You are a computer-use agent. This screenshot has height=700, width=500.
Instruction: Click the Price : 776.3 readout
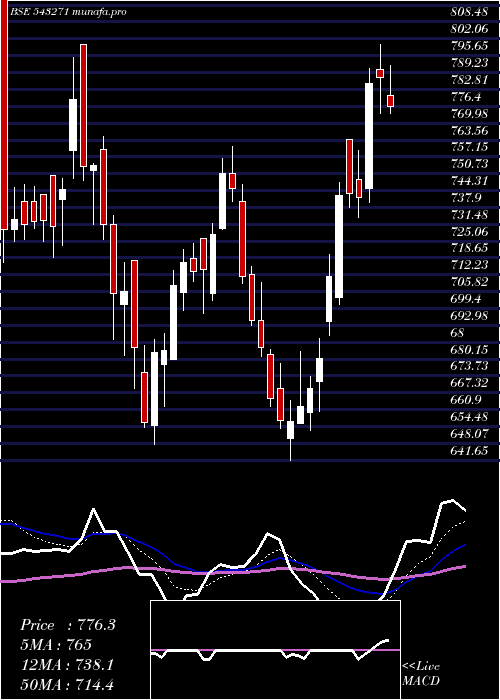68,625
